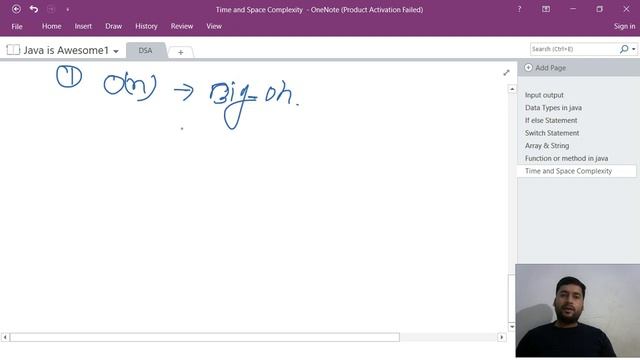Open the History ribbon tab
Image resolution: width=640 pixels, height=360 pixels.
tap(146, 26)
